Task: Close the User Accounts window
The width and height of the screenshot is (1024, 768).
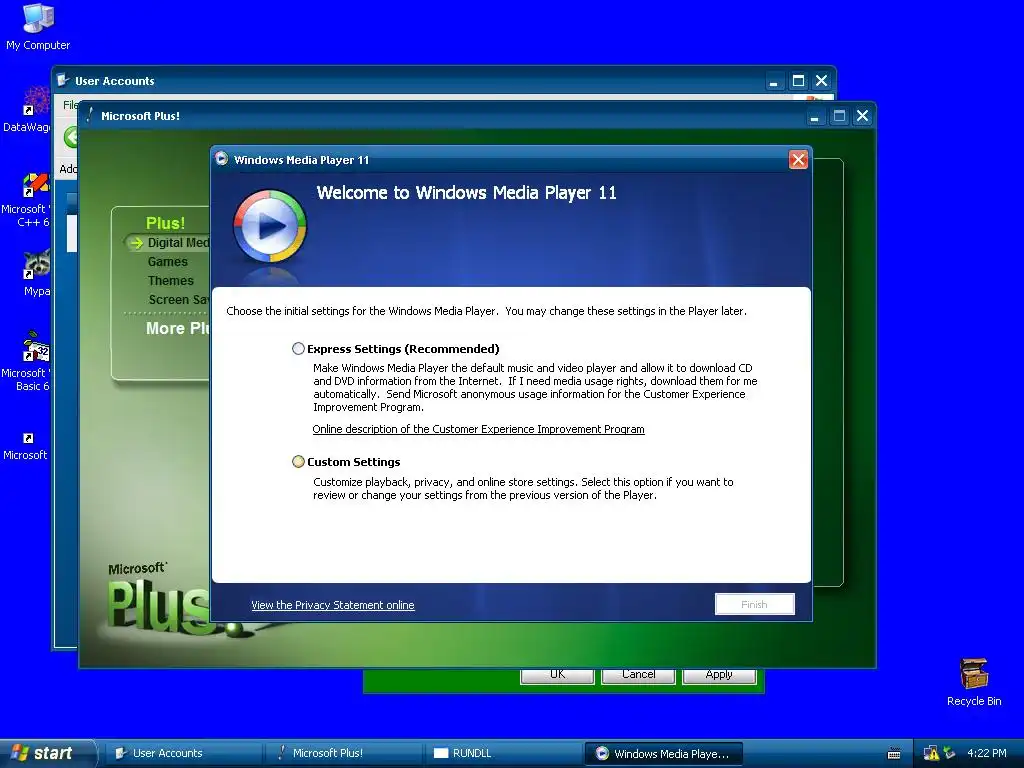Action: click(x=822, y=81)
